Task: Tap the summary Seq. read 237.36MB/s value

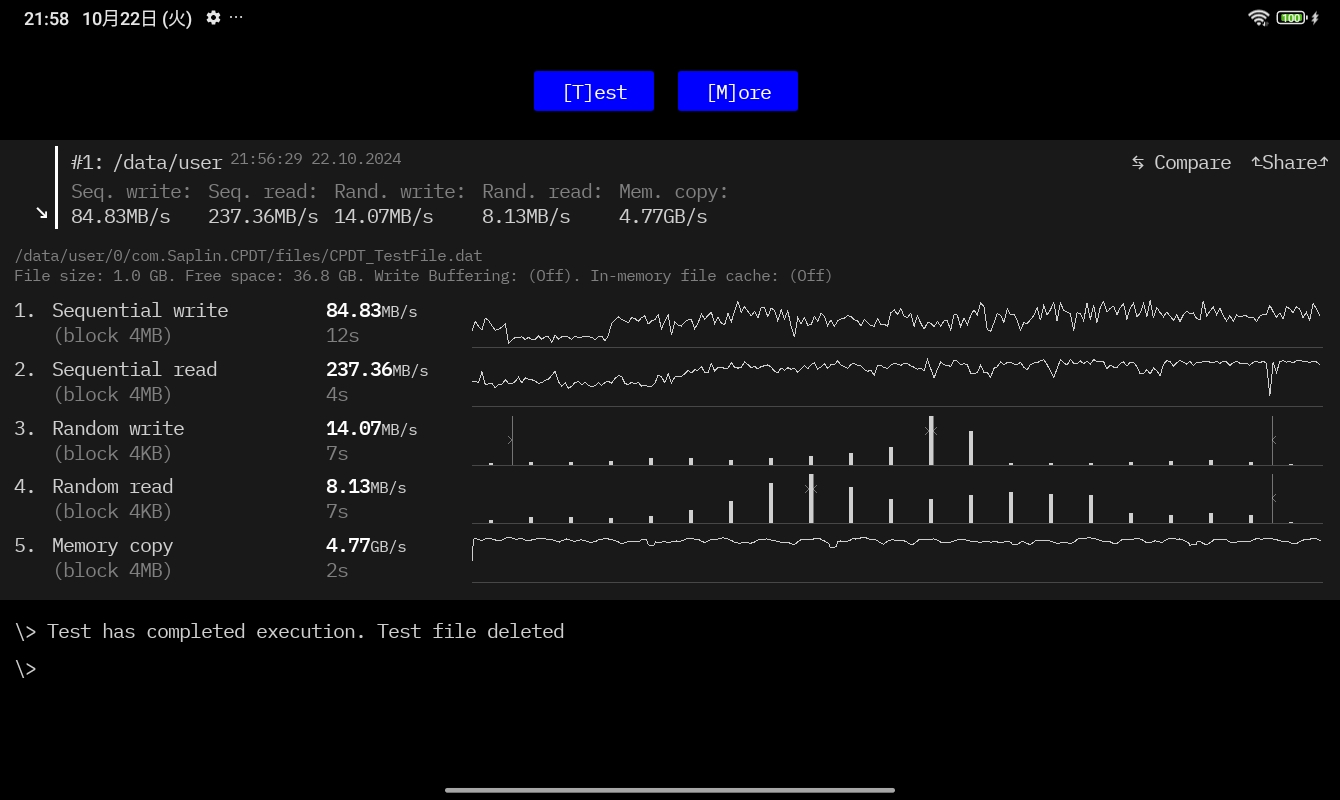Action: point(263,216)
